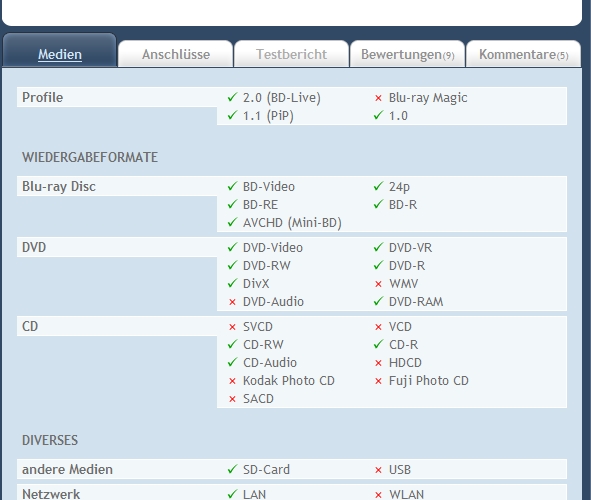The image size is (591, 500).
Task: Select the CD row label
Action: 30,326
